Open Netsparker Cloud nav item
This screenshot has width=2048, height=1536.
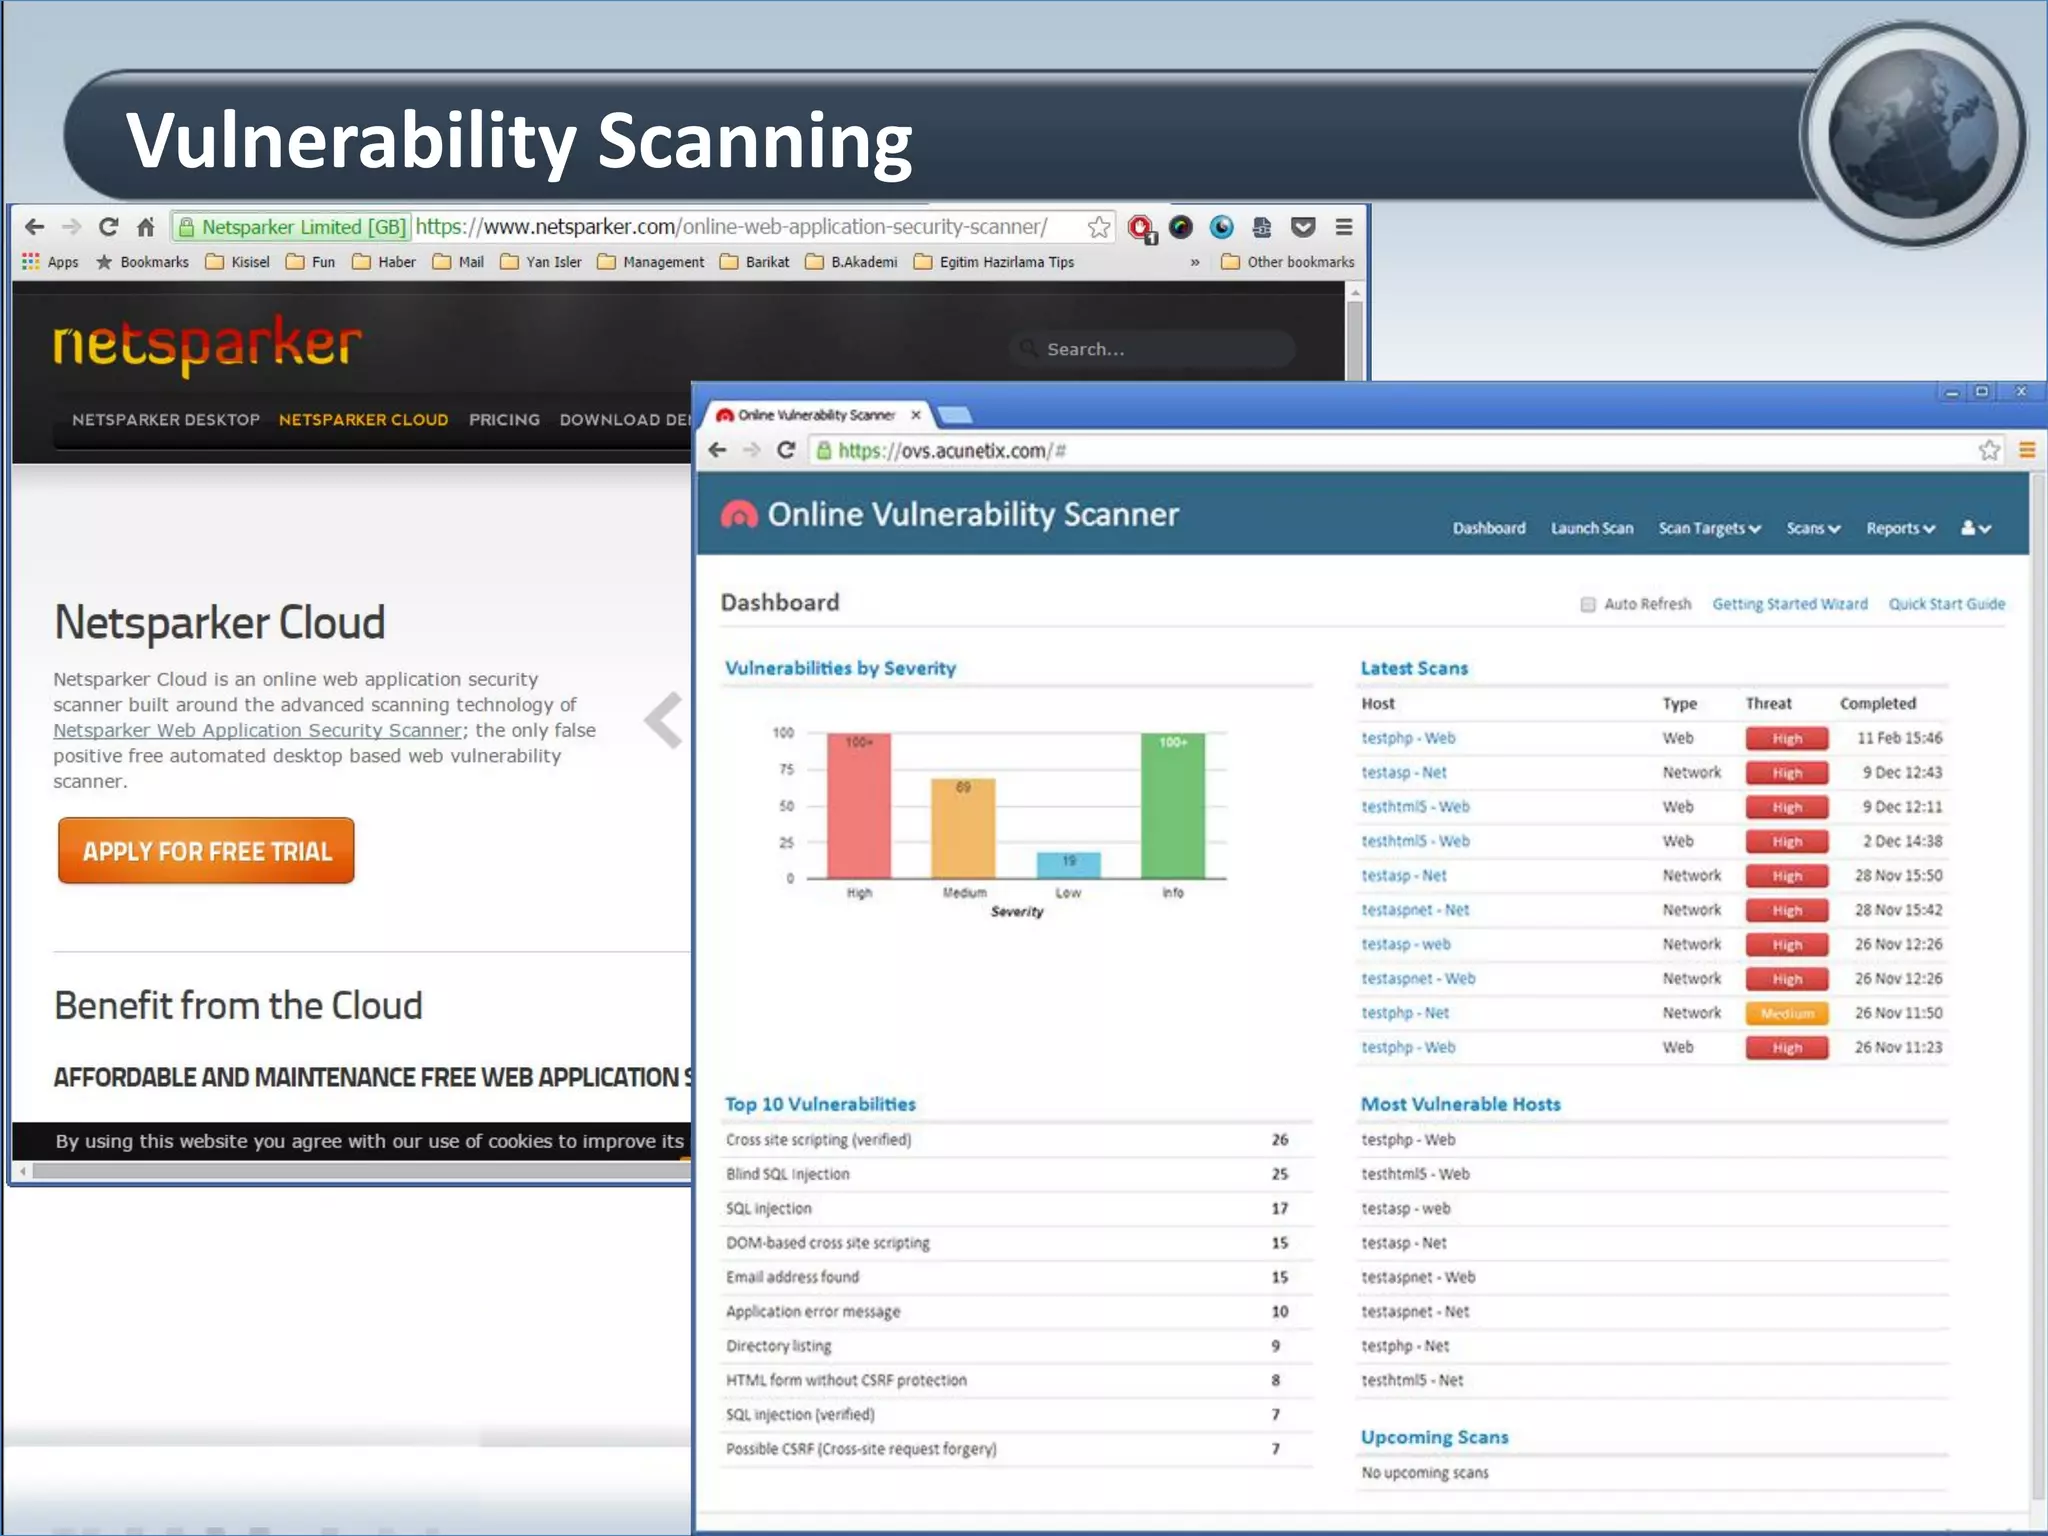pos(363,420)
